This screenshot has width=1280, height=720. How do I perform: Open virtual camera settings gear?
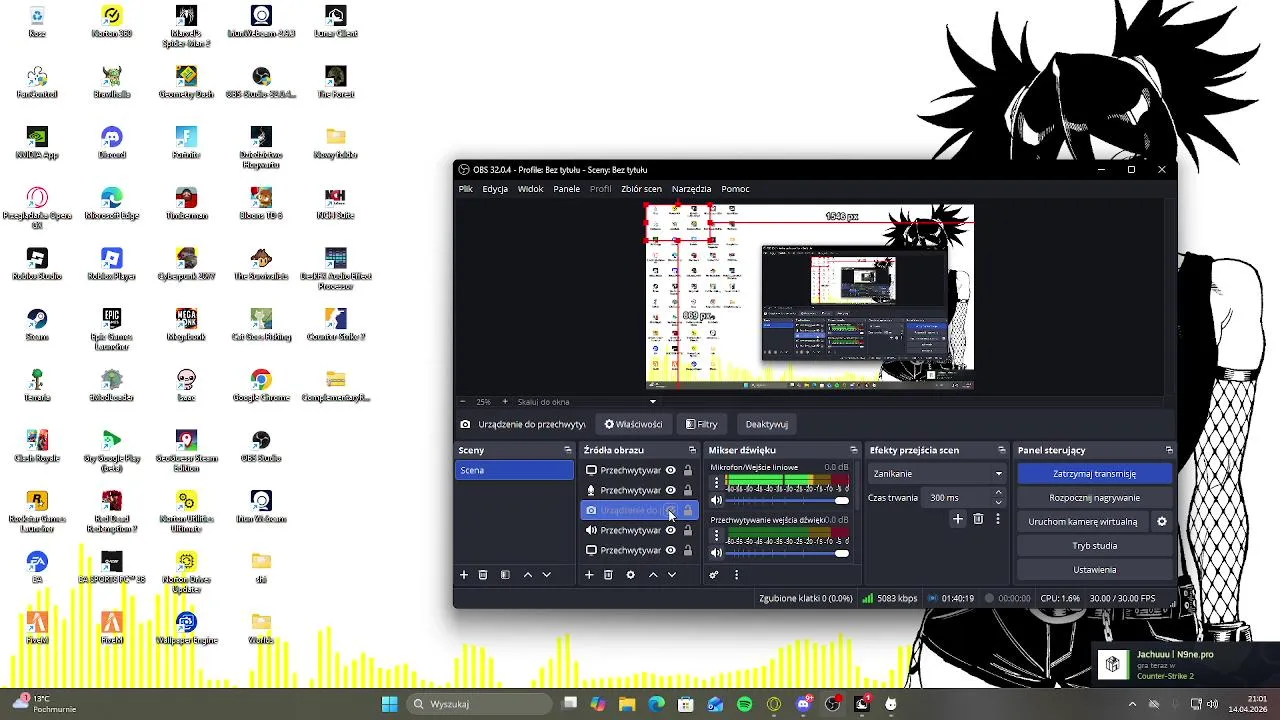(1162, 522)
